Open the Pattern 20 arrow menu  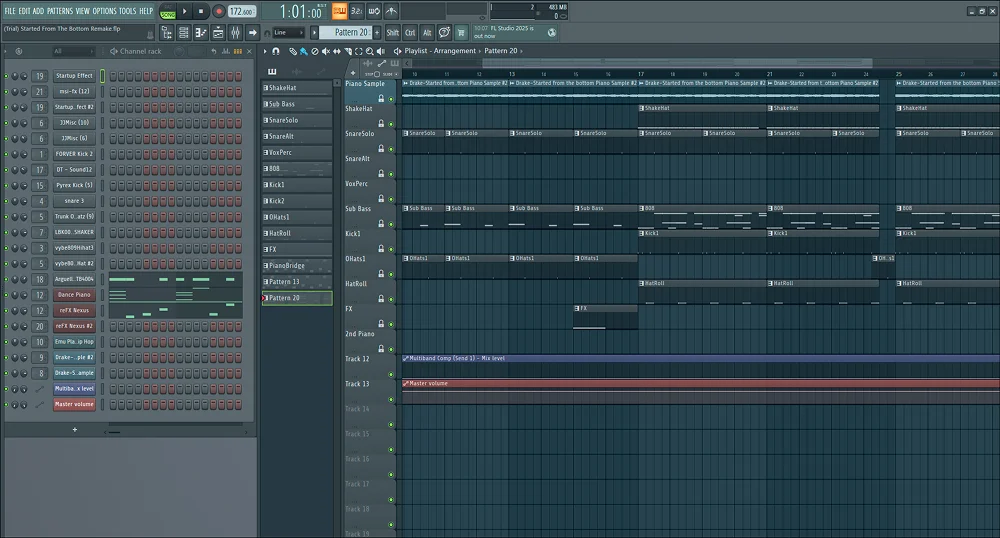click(x=314, y=33)
